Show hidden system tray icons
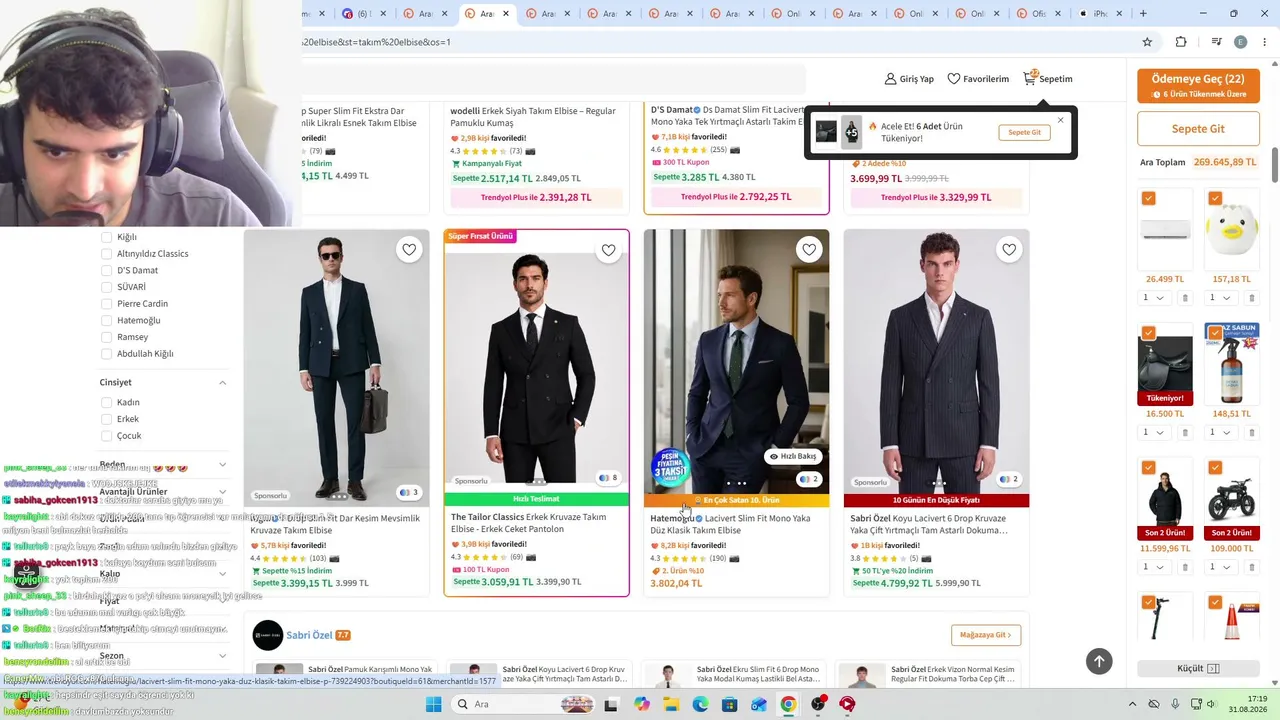 click(1131, 704)
